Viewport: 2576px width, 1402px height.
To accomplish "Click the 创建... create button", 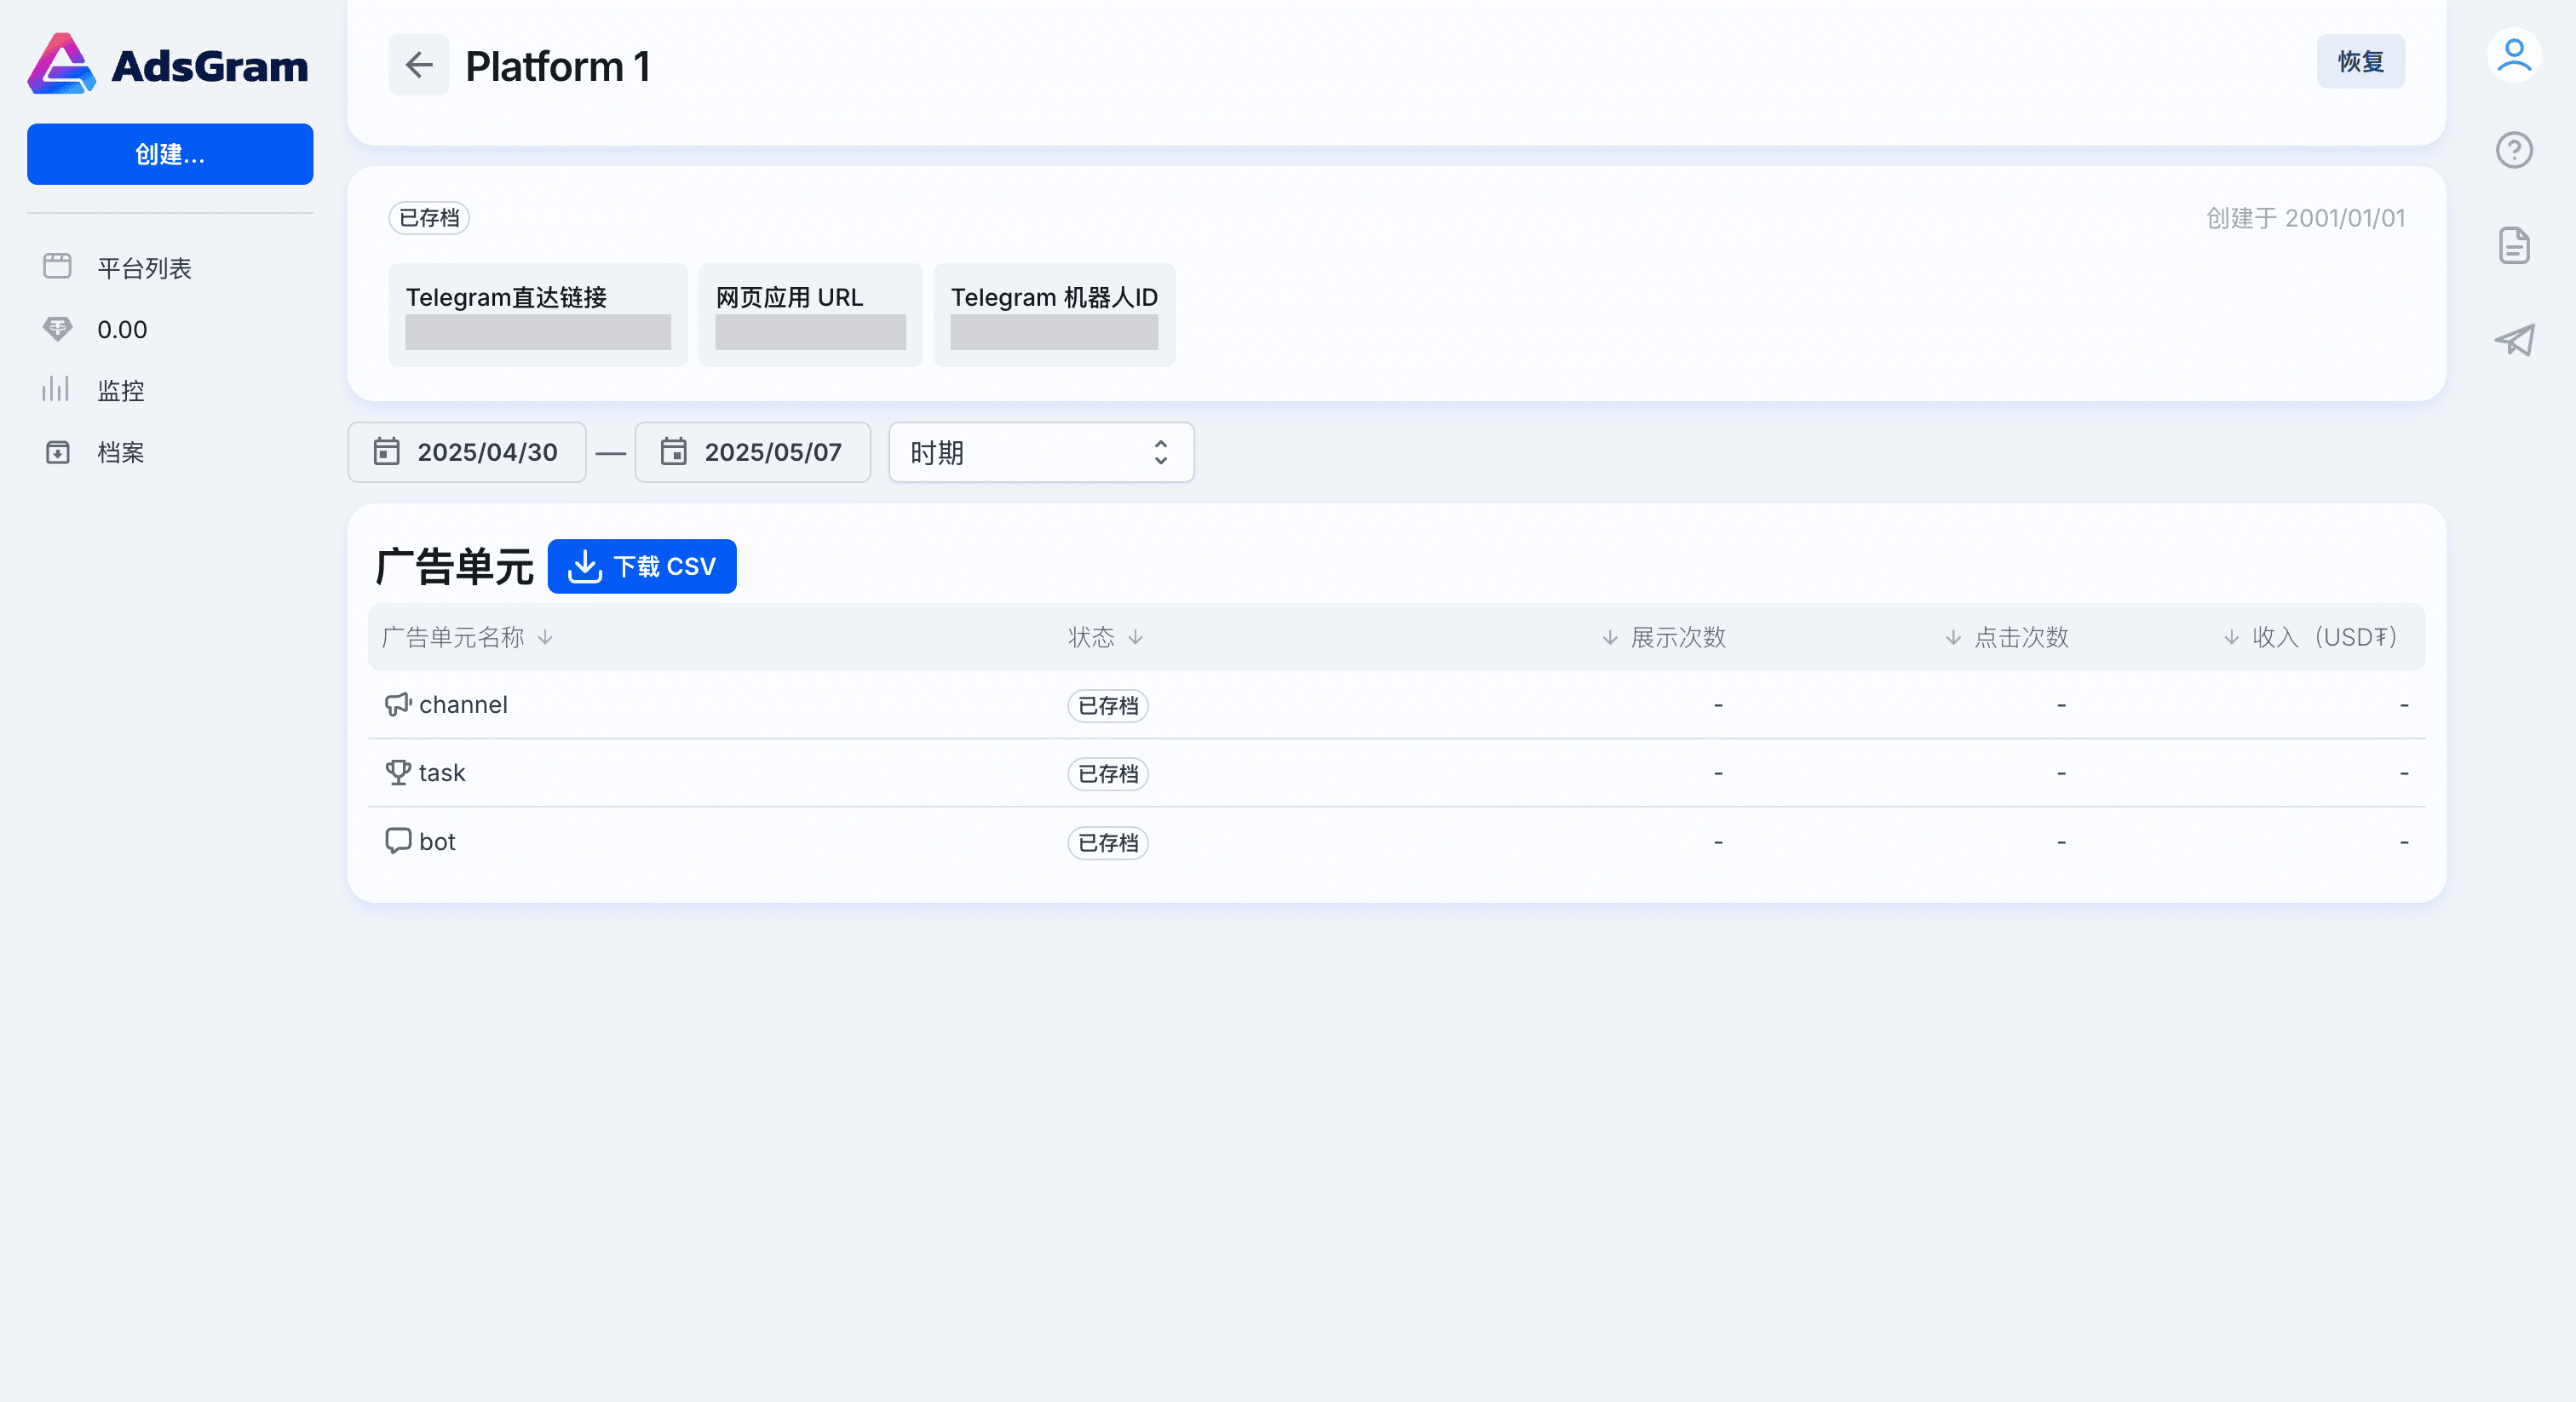I will click(x=170, y=154).
